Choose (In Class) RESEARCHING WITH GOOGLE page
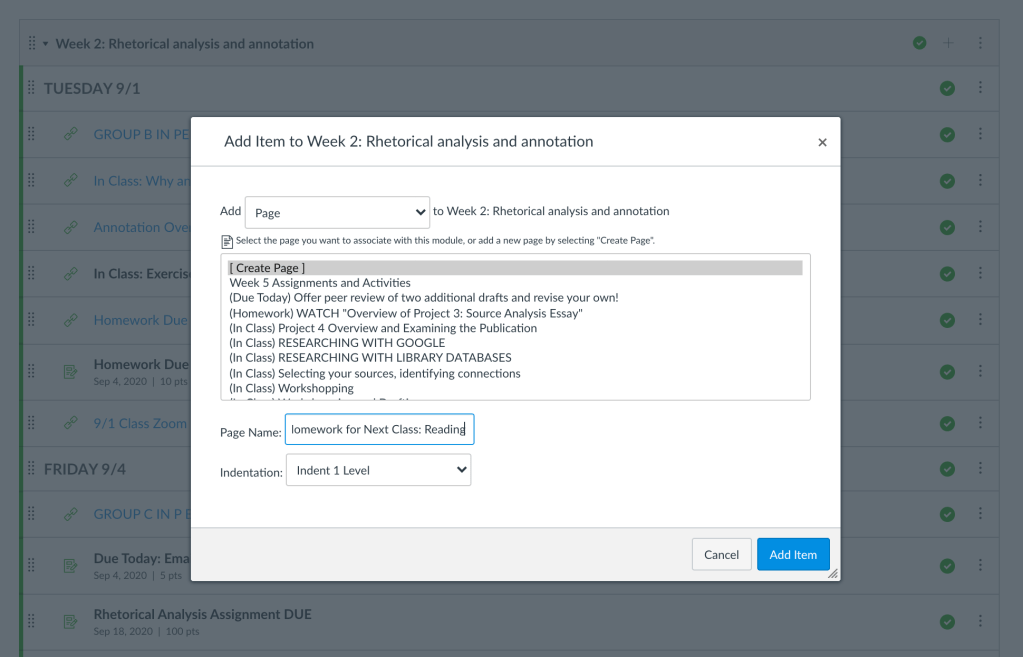 point(337,343)
